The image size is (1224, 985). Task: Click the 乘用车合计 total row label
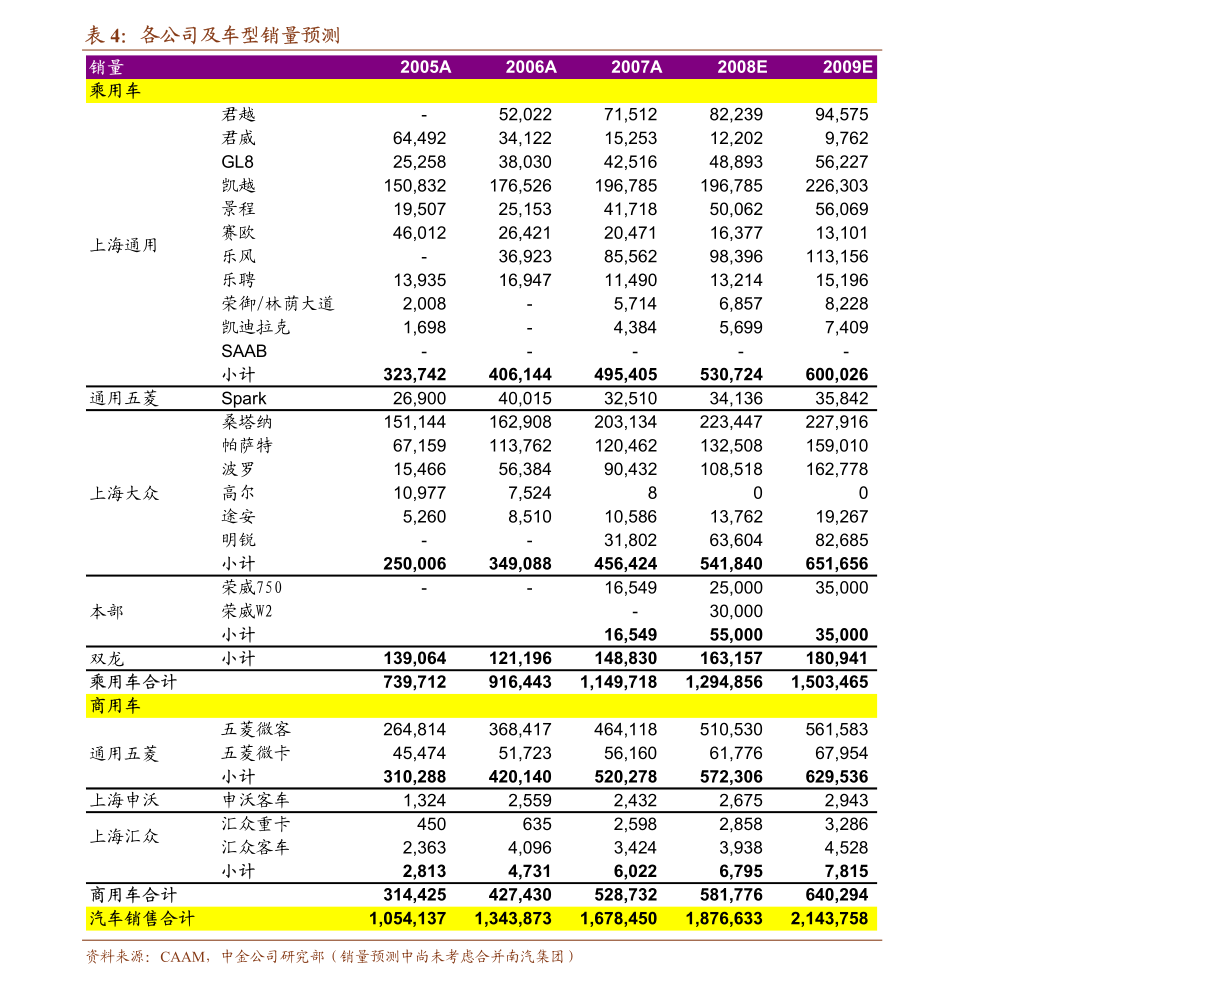[x=133, y=682]
